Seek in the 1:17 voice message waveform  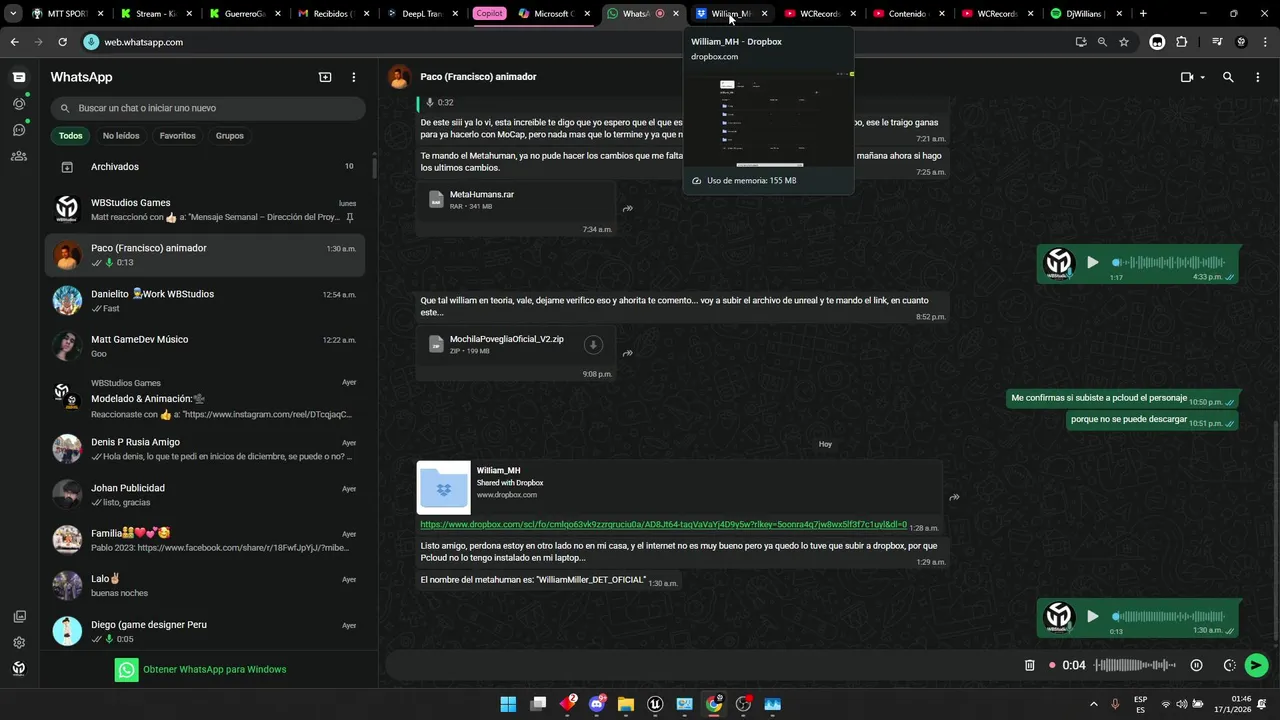click(1168, 263)
